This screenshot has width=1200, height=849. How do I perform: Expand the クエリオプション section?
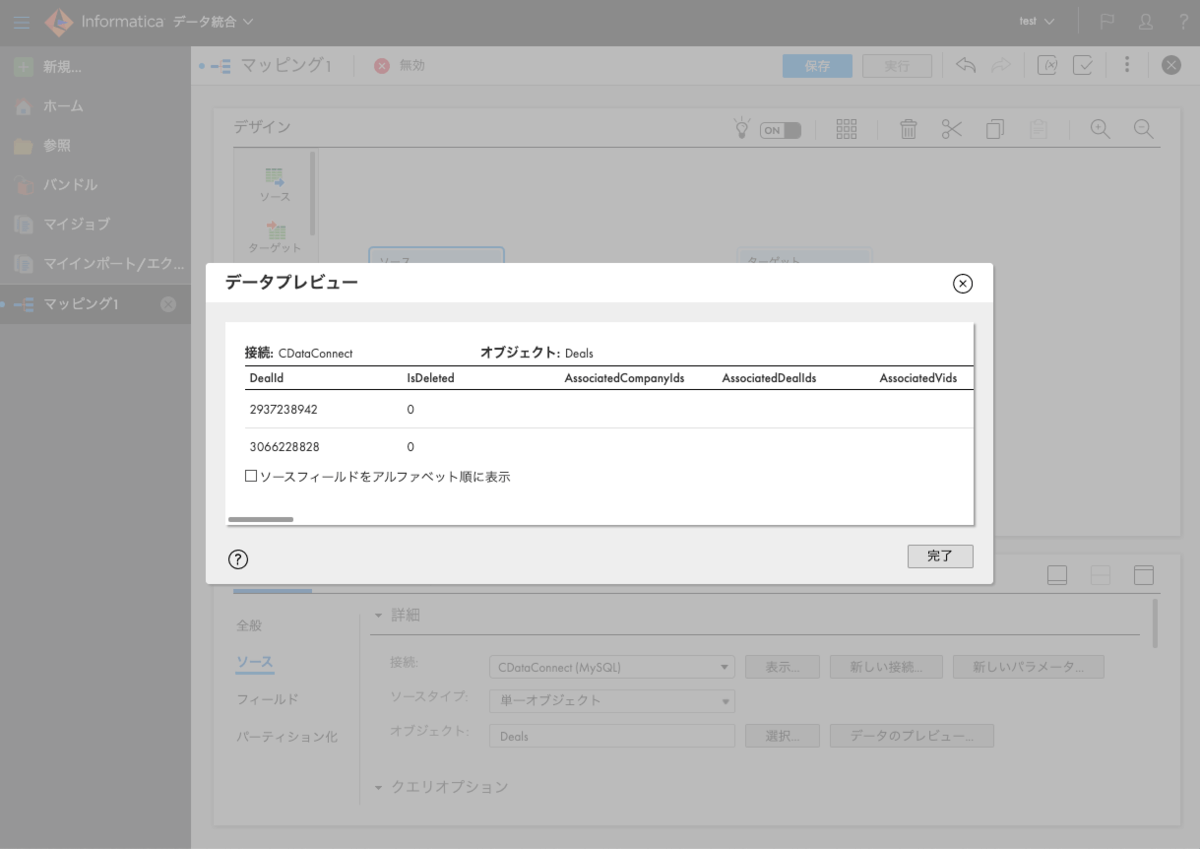click(379, 787)
